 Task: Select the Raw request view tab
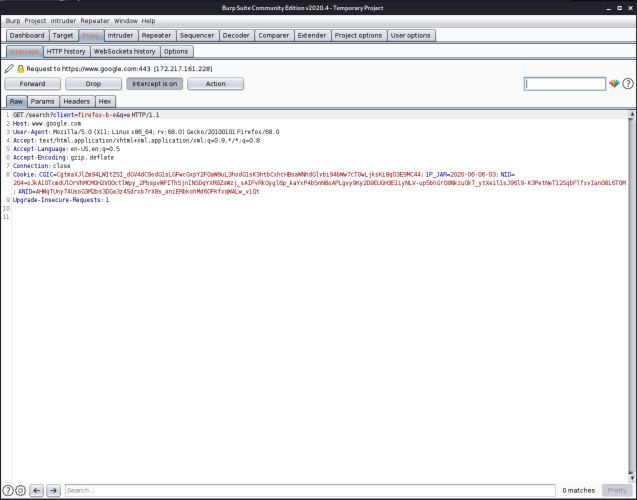[x=16, y=102]
